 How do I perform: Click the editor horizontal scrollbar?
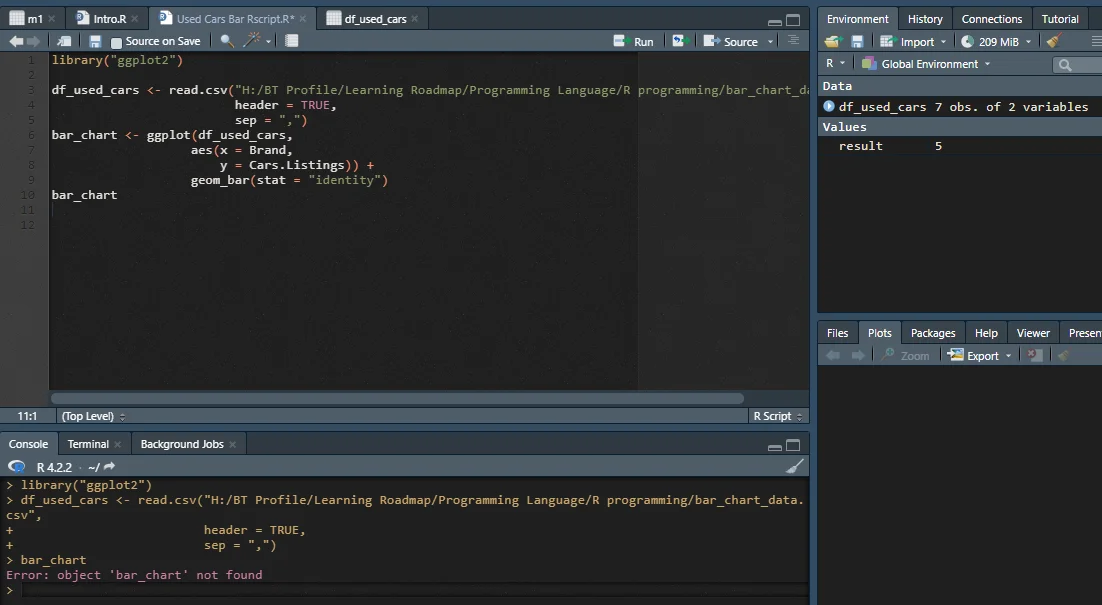(x=400, y=398)
